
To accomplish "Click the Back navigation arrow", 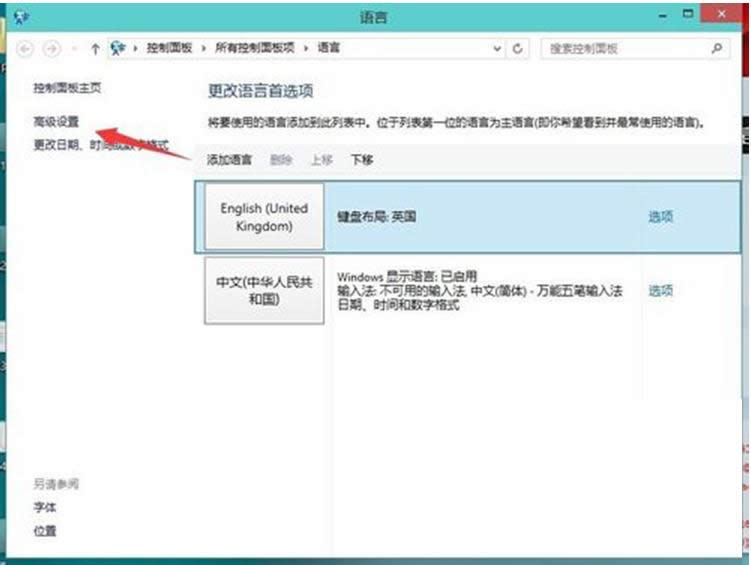I will (x=25, y=48).
